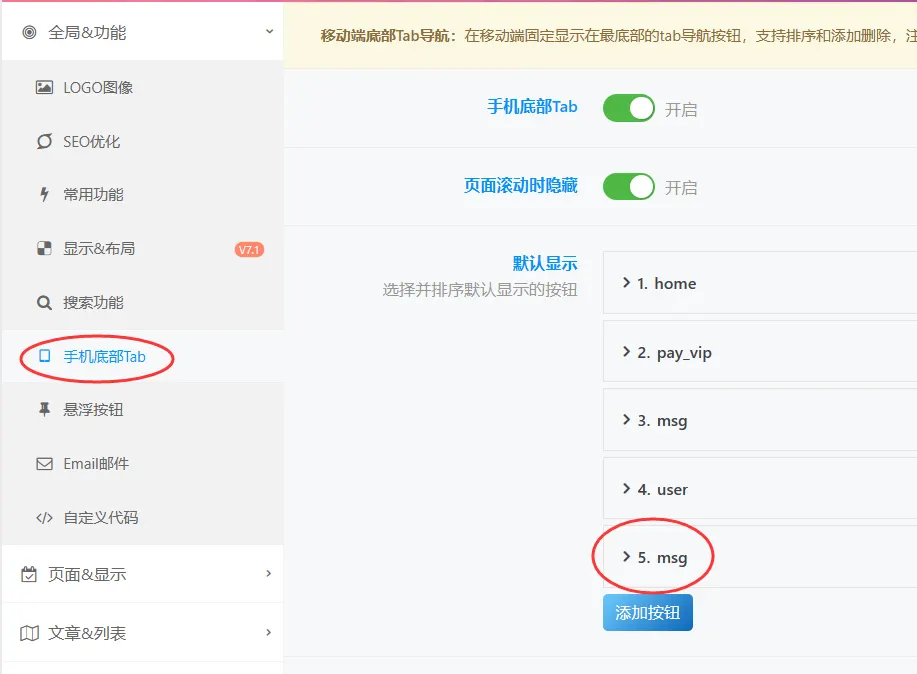This screenshot has height=674, width=917.
Task: Click the Email邮件 envelope icon
Action: click(44, 464)
